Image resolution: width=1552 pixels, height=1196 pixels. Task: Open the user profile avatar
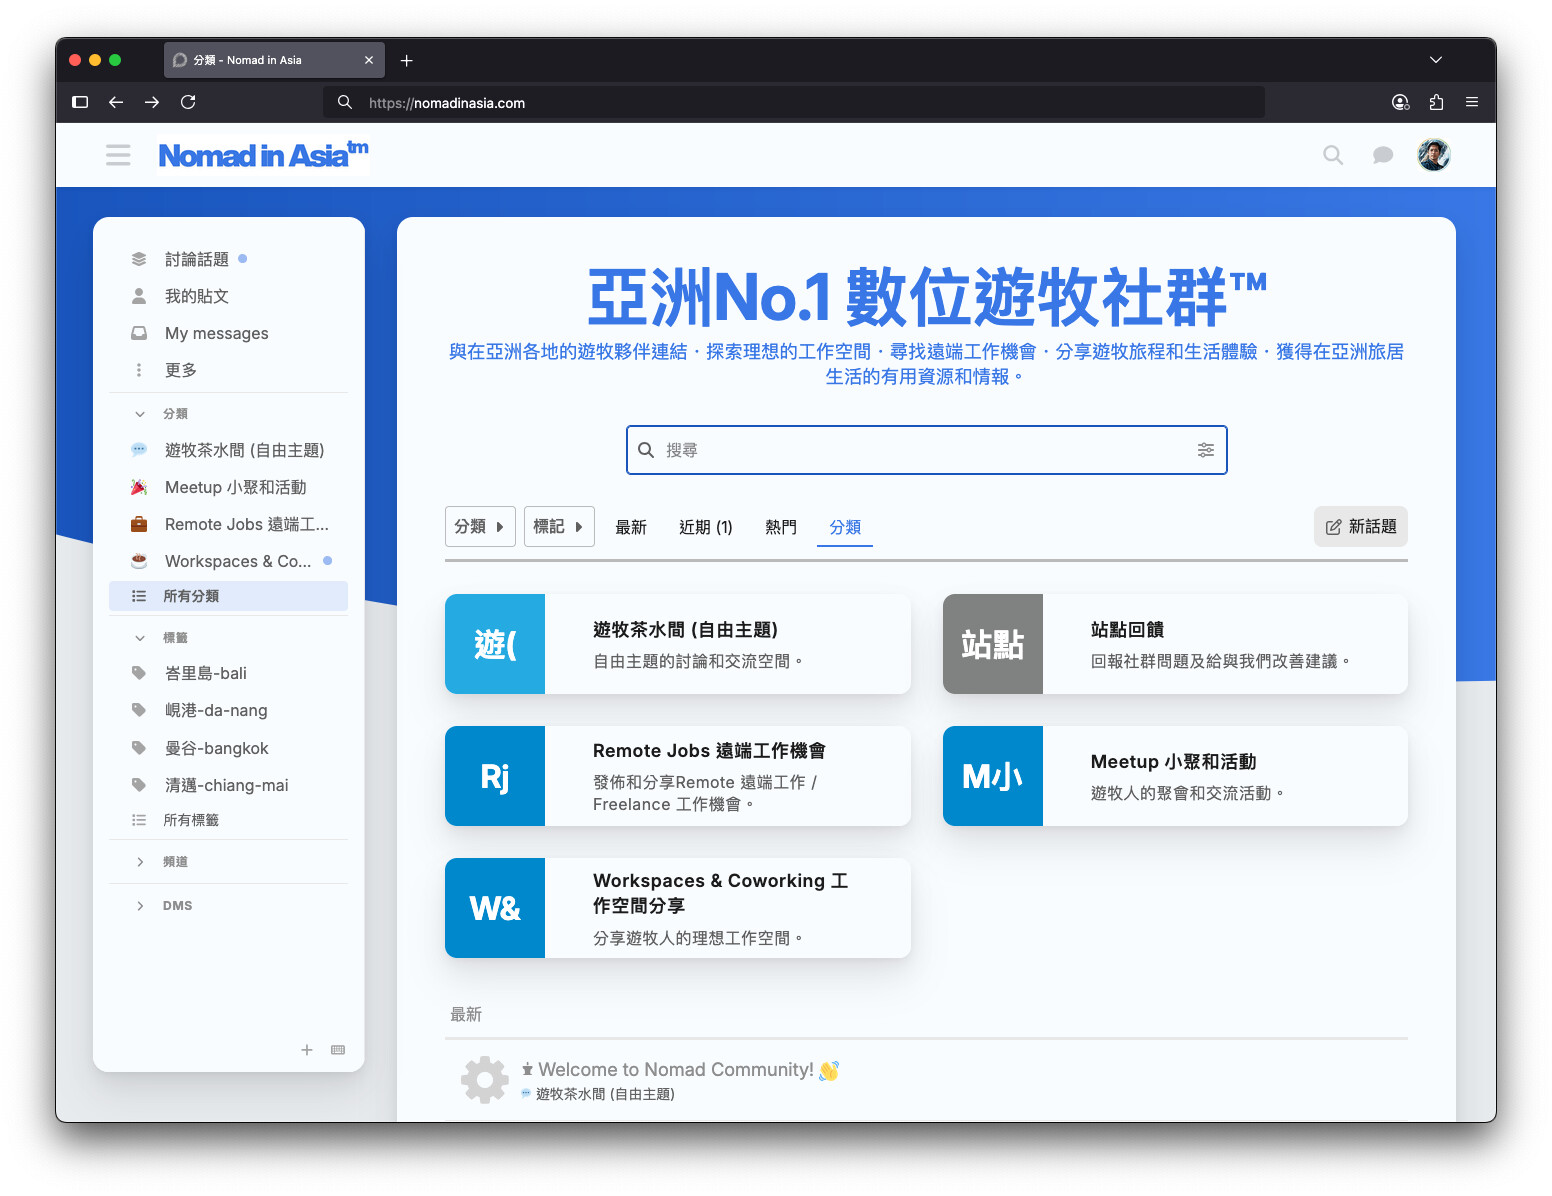pyautogui.click(x=1433, y=155)
